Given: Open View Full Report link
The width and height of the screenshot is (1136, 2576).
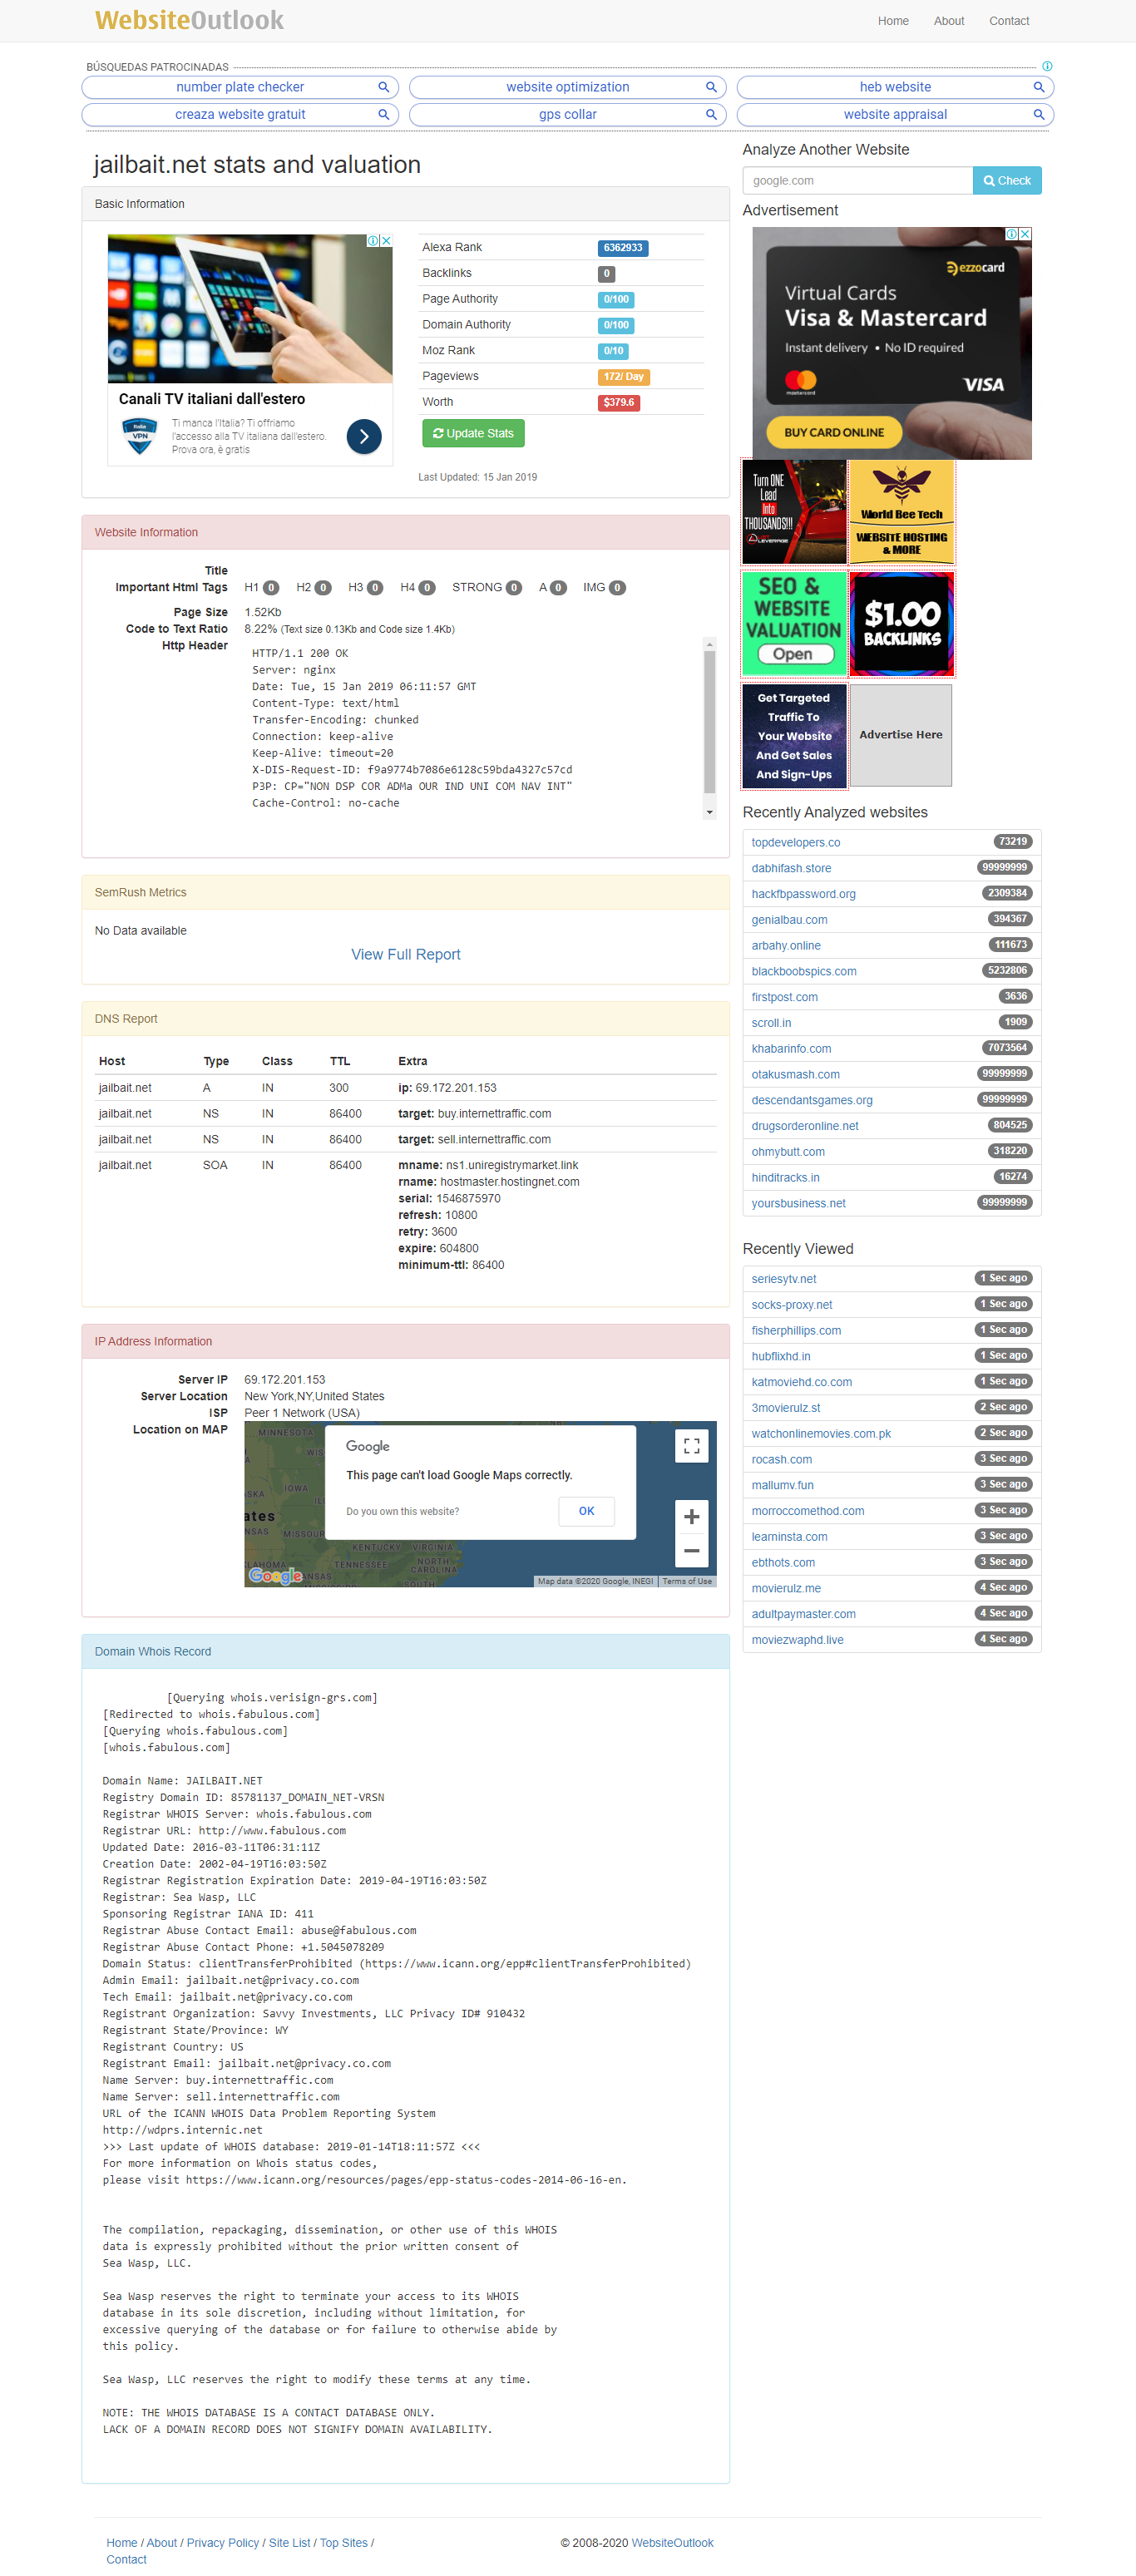Looking at the screenshot, I should [x=405, y=954].
